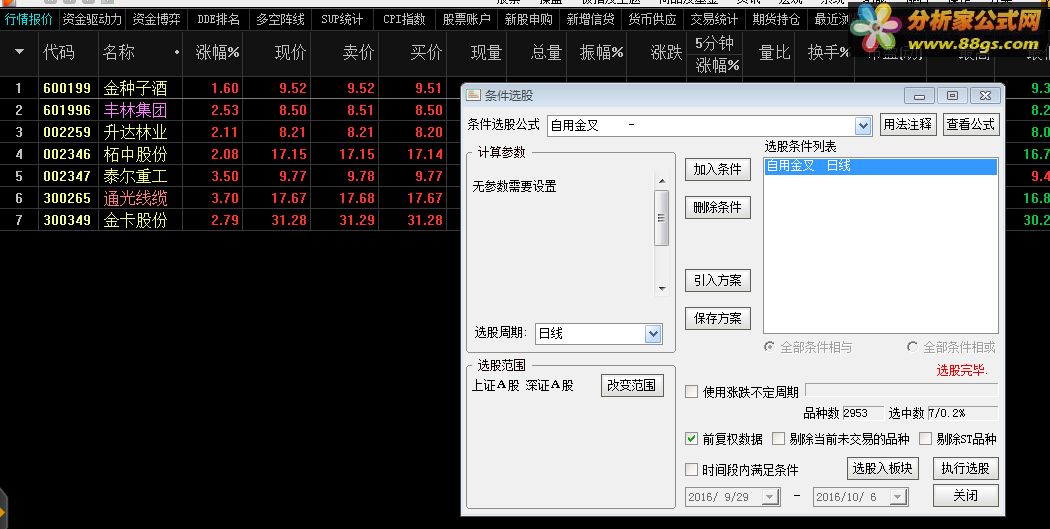
Task: Switch to 资金博弈 tab
Action: pyautogui.click(x=156, y=19)
